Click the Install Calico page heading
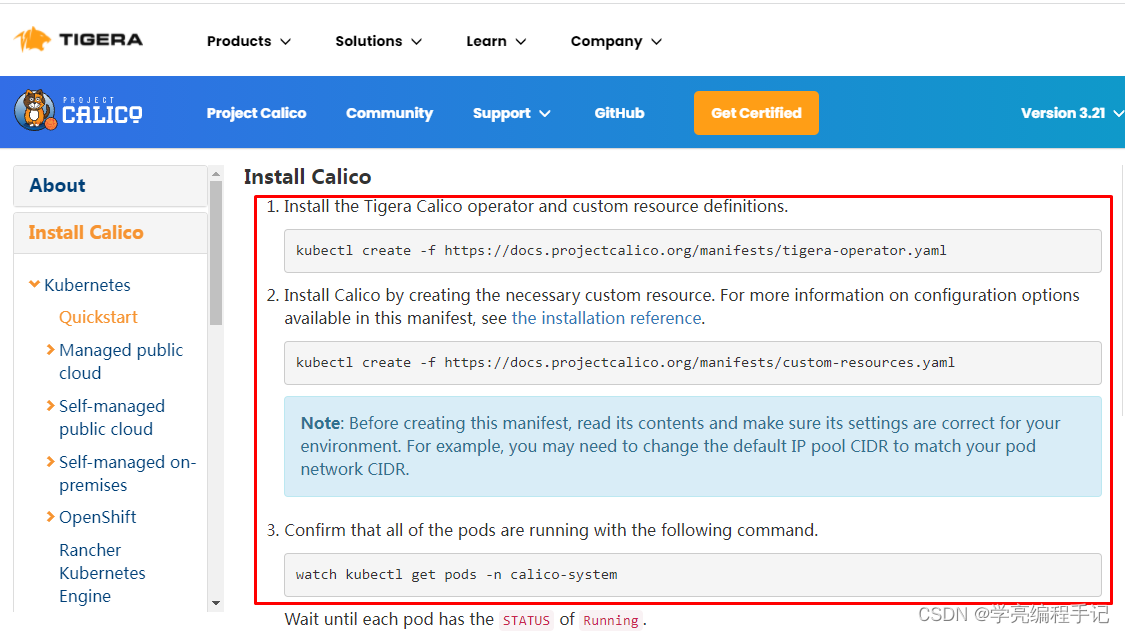 307,177
